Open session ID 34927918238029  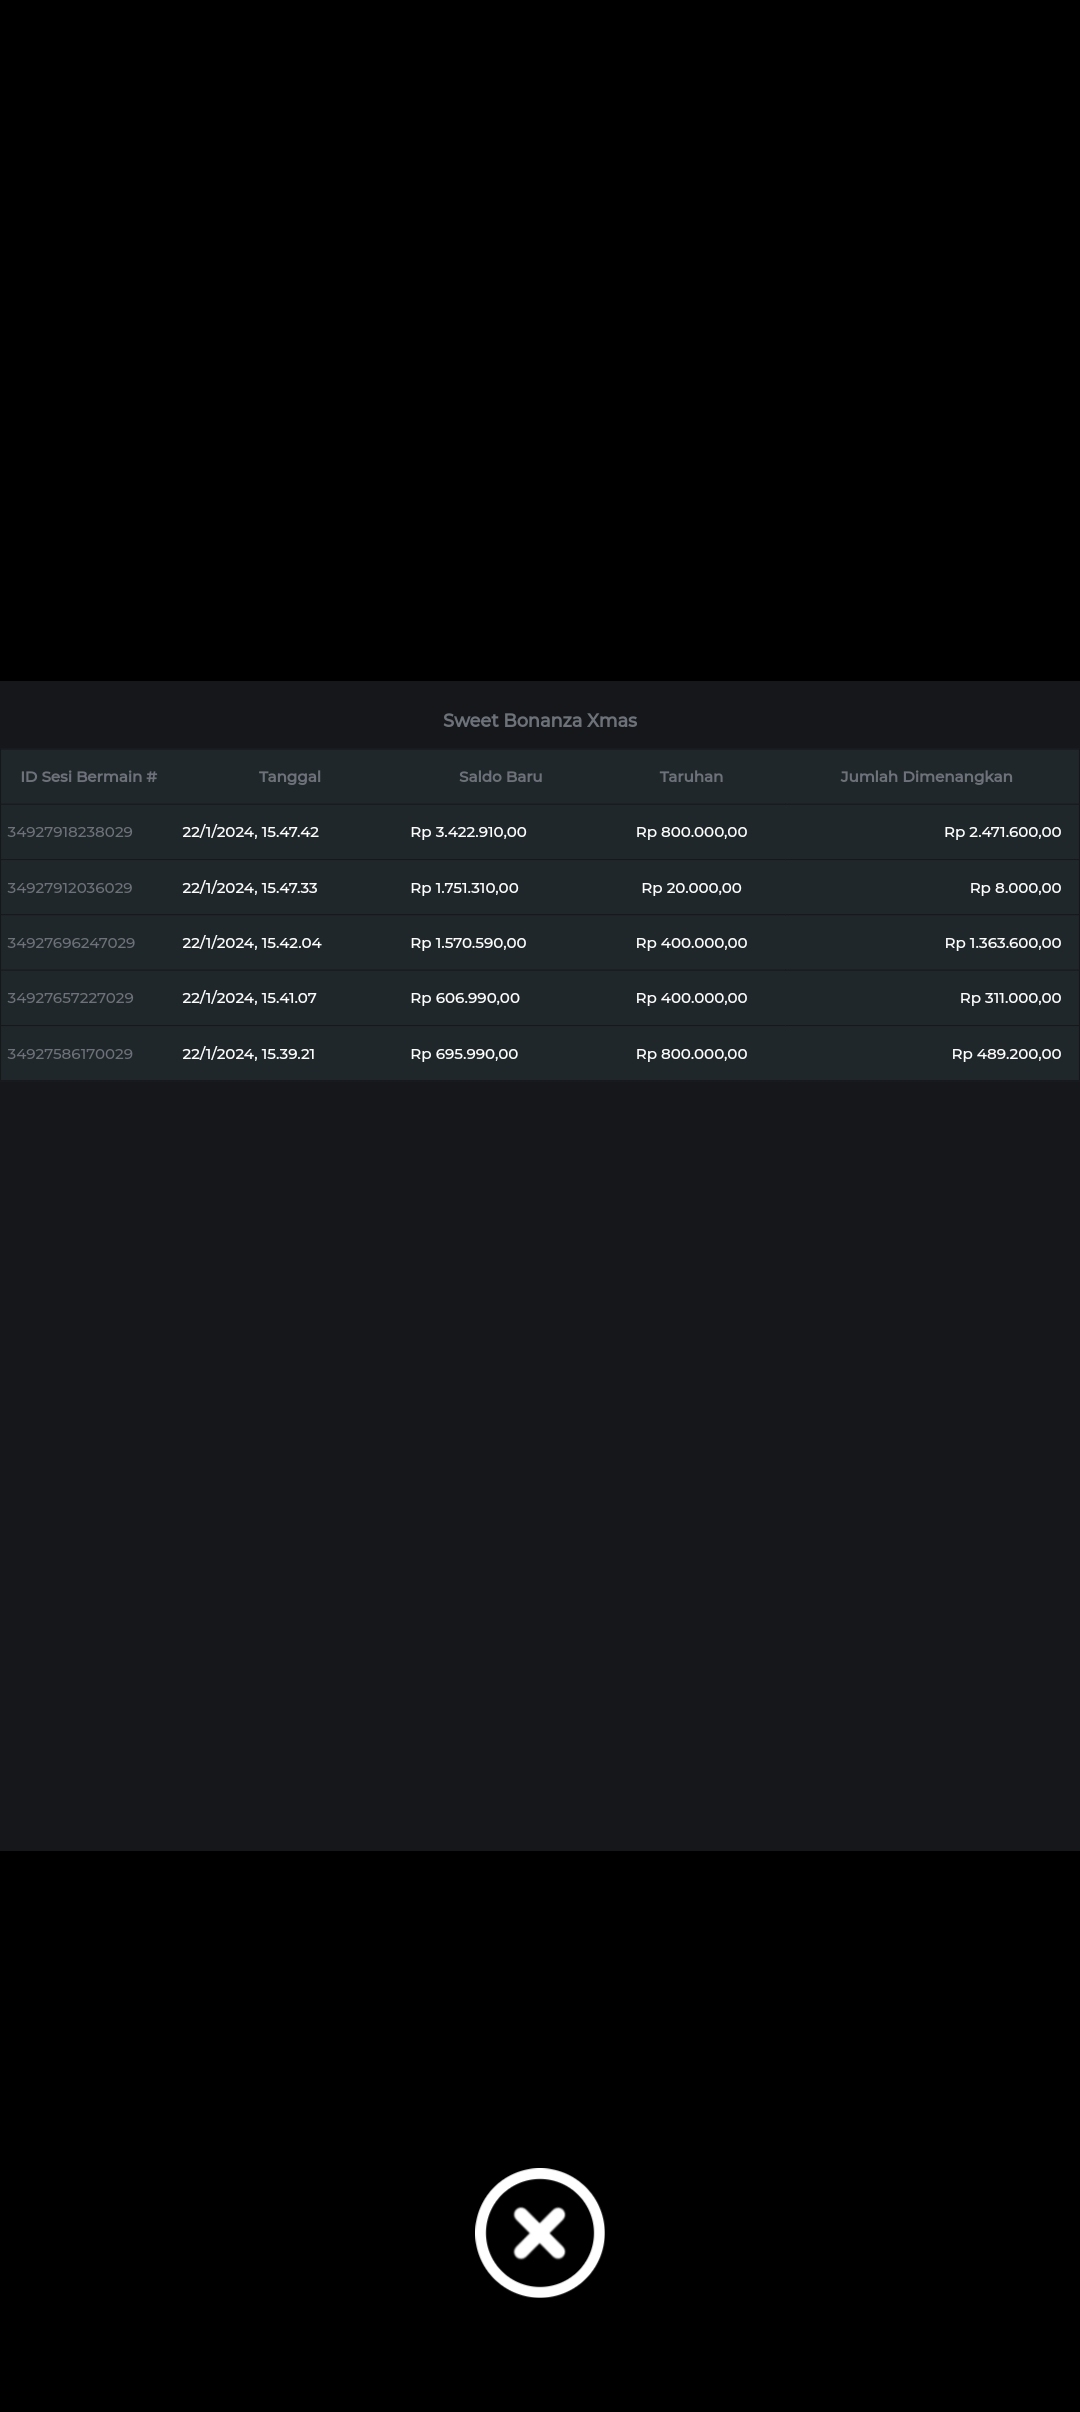[70, 832]
